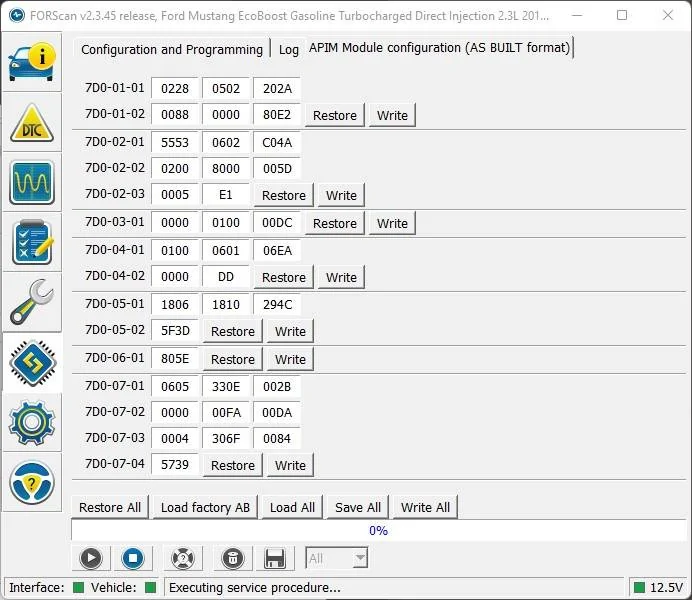Image resolution: width=692 pixels, height=600 pixels.
Task: Open the All dropdown in bottom toolbar
Action: (x=336, y=558)
